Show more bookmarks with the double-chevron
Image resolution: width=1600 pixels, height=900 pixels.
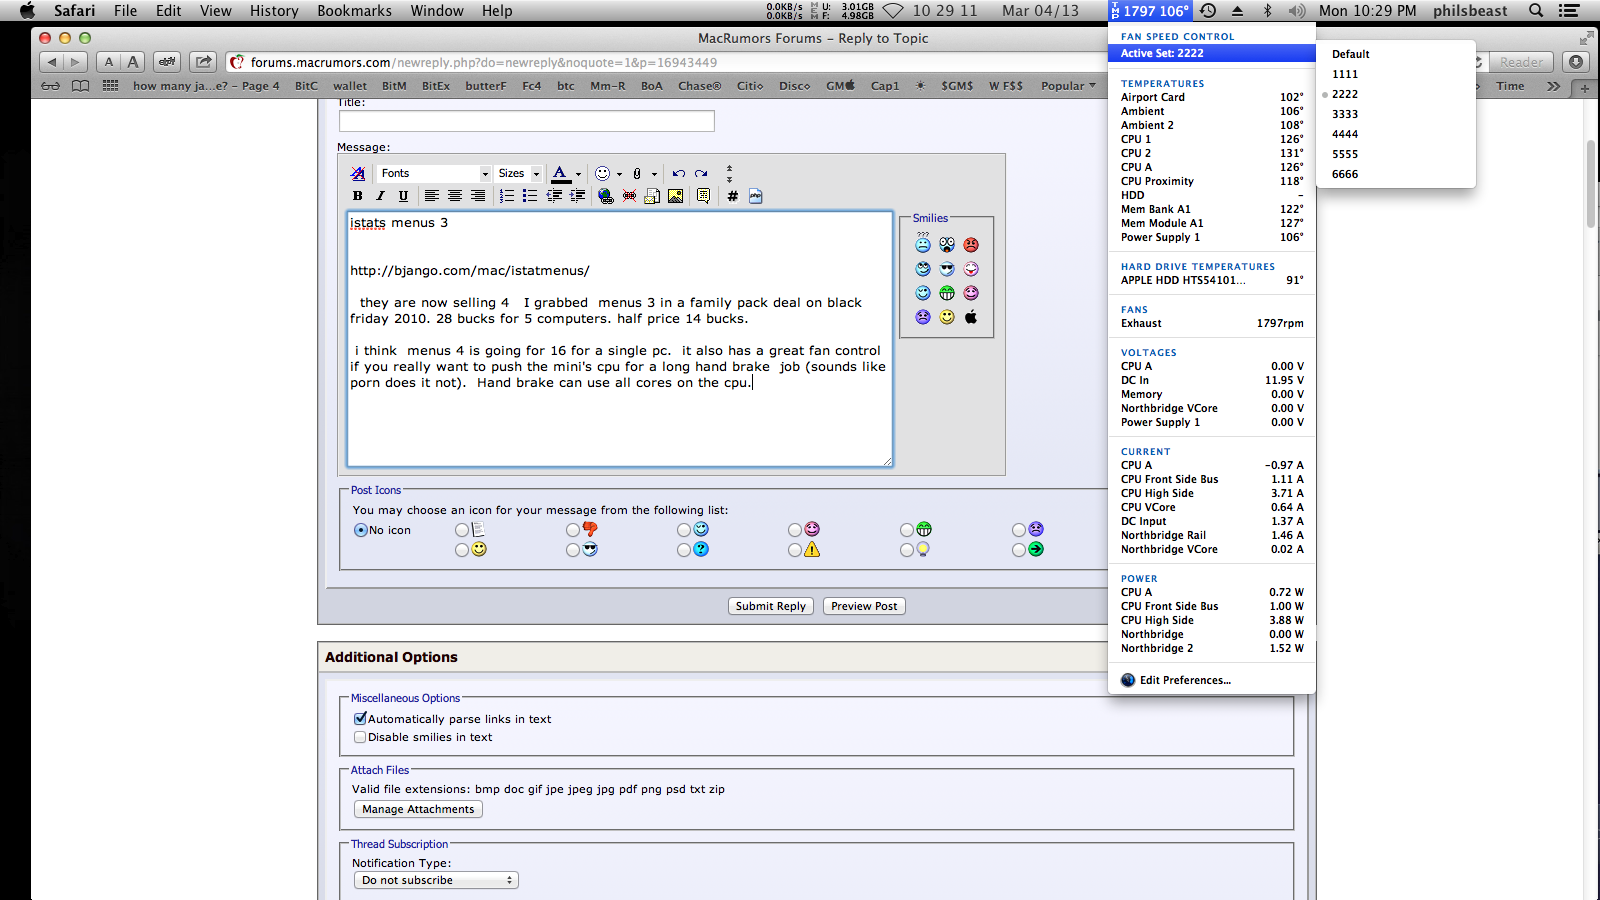[1553, 86]
